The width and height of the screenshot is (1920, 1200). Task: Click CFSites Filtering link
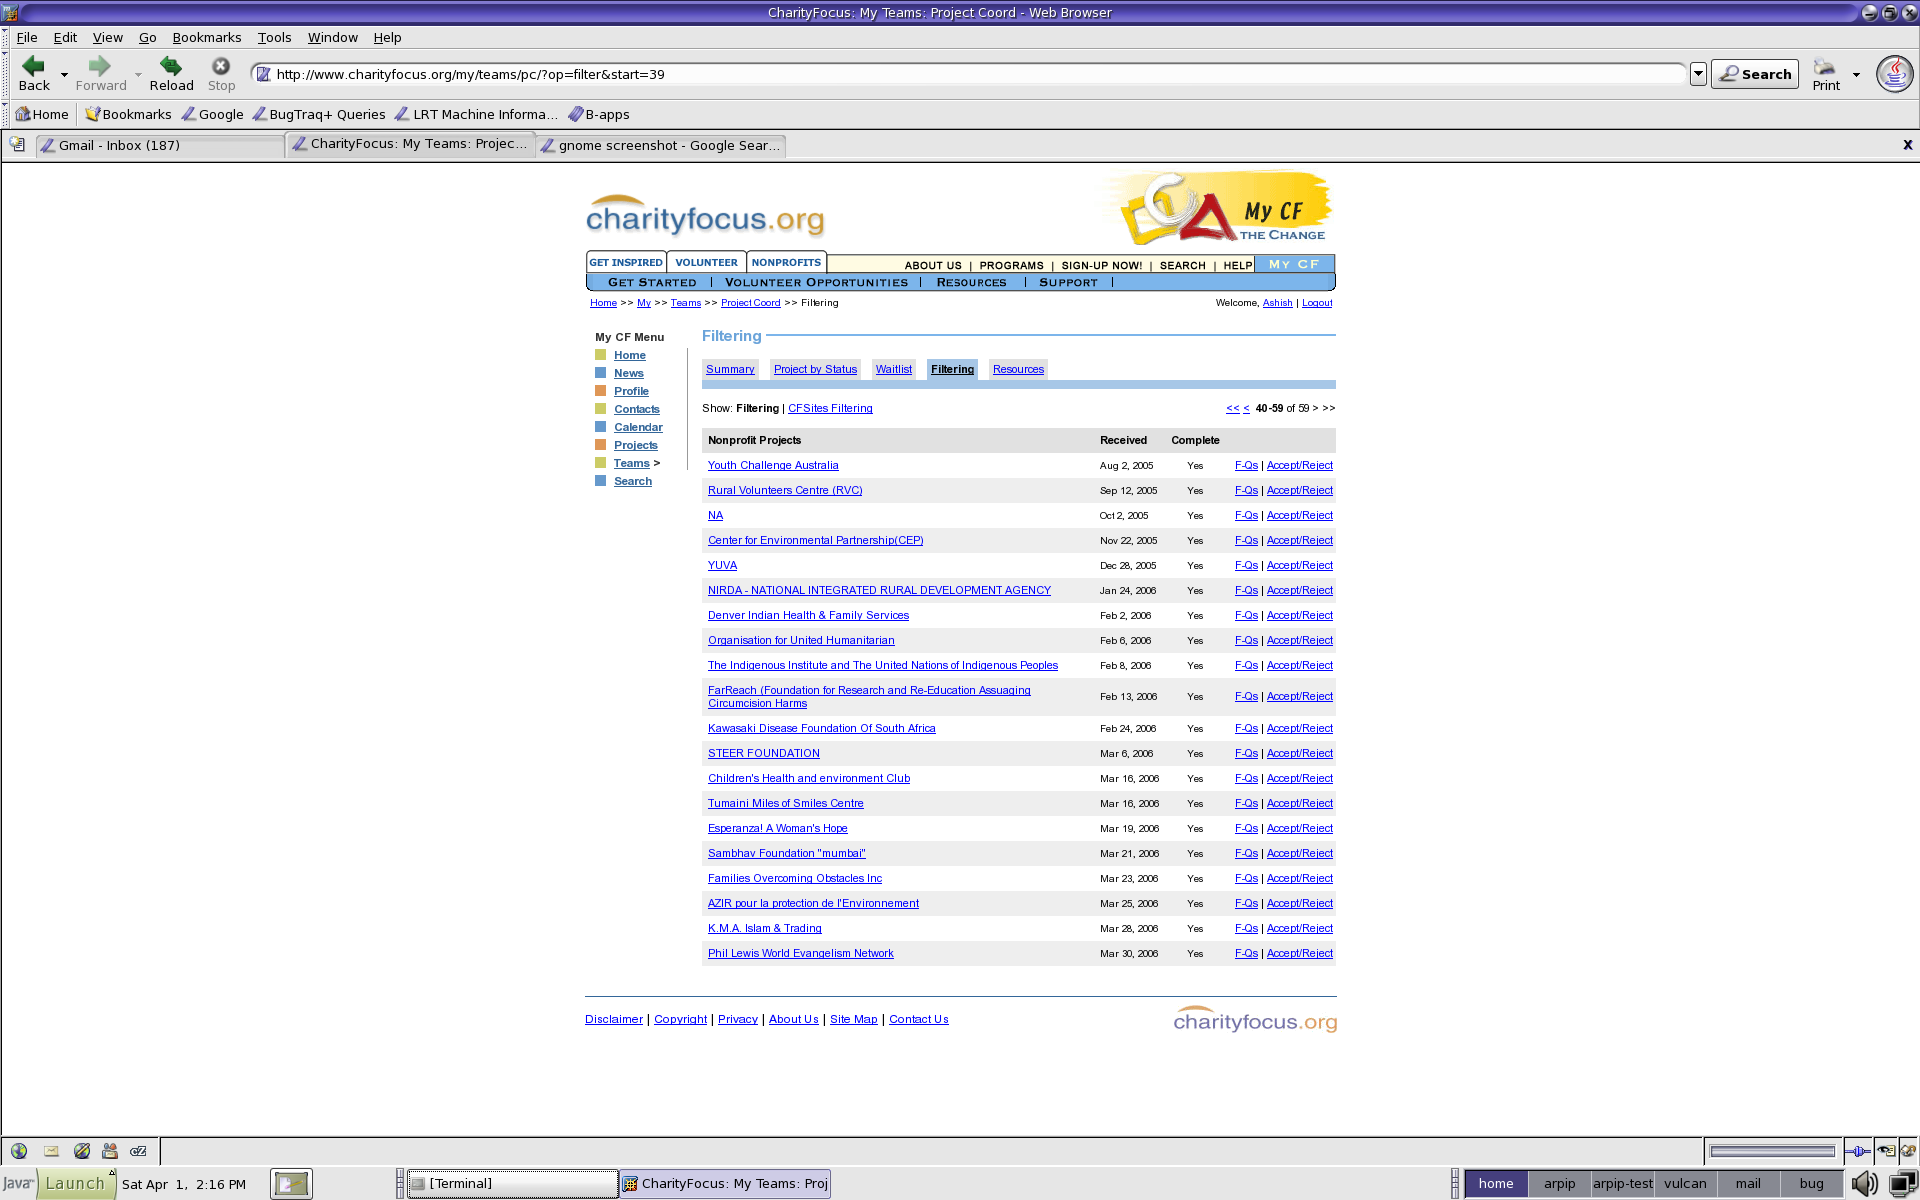830,408
